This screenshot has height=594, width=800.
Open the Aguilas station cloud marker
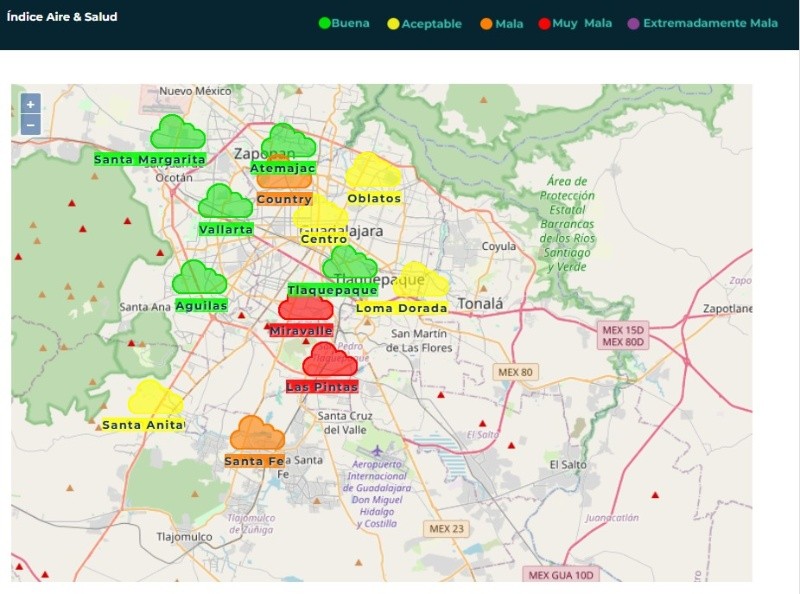click(199, 278)
